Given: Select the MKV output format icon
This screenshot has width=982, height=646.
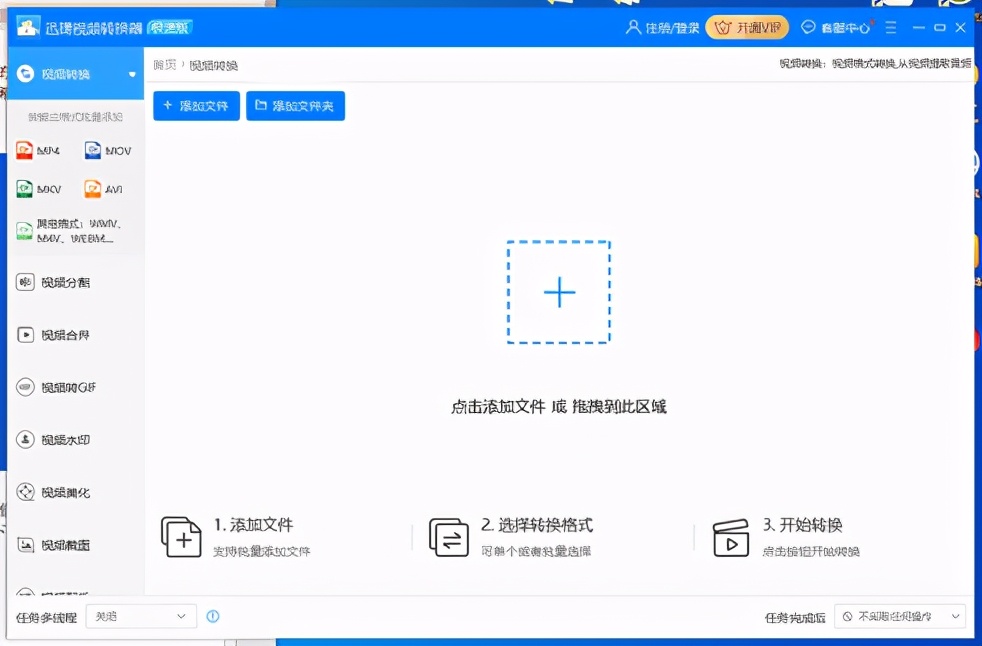Looking at the screenshot, I should tap(40, 188).
